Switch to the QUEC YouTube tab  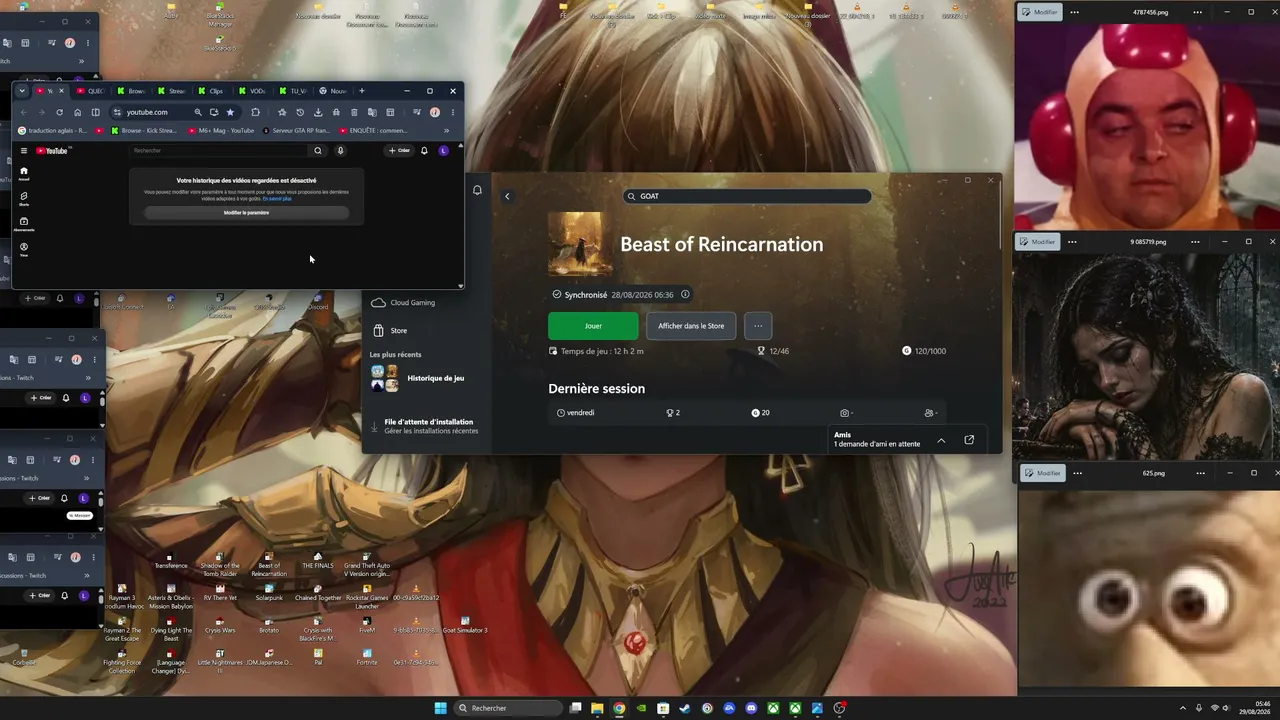click(x=90, y=91)
